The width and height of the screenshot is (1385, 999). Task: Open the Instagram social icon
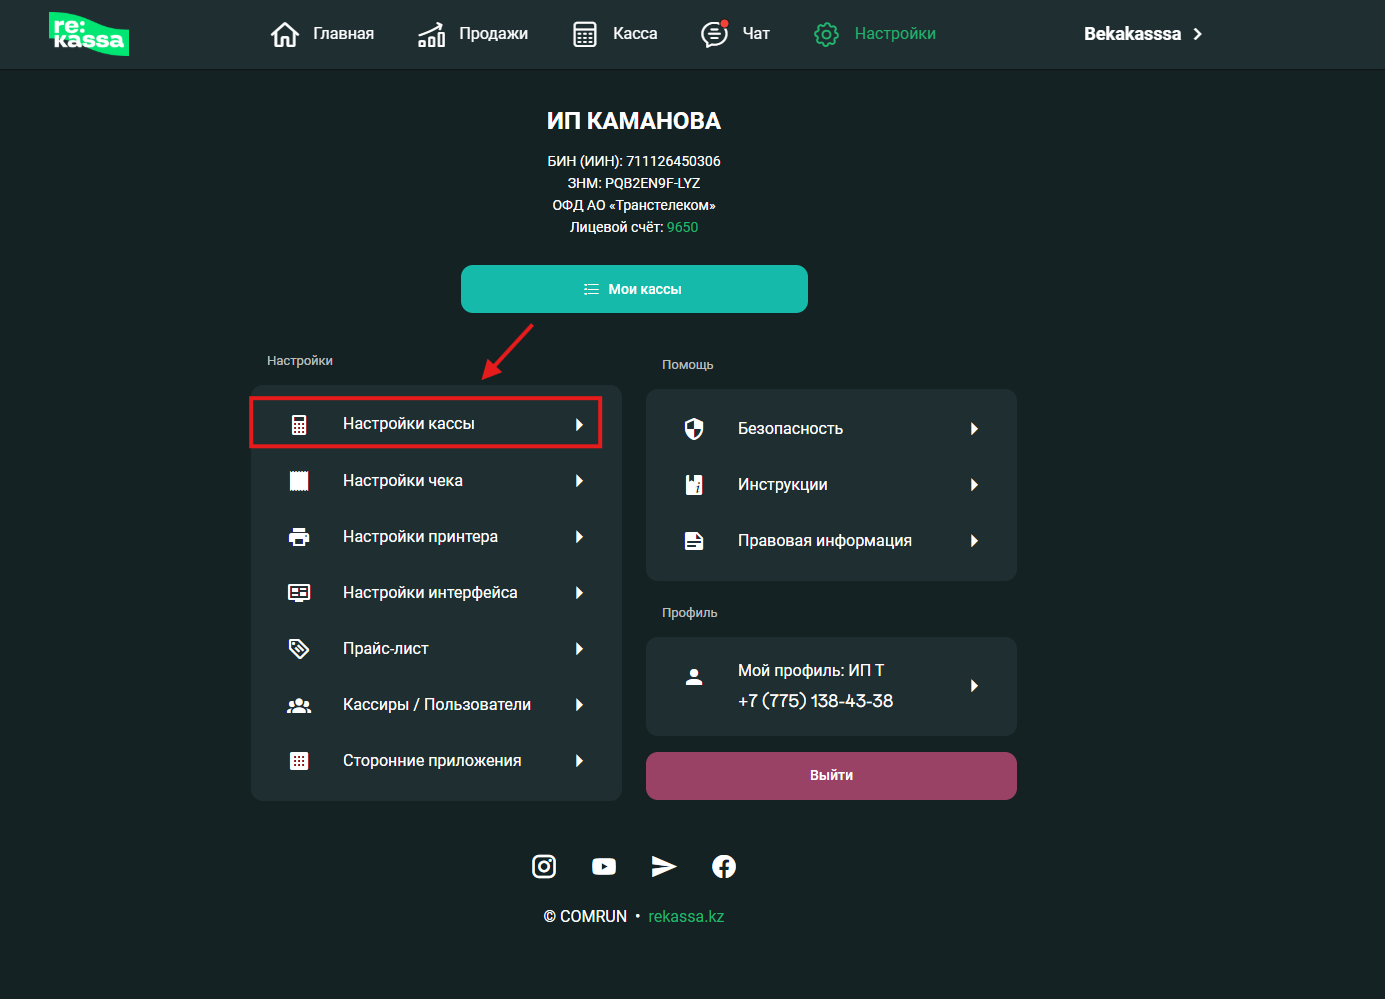(544, 866)
